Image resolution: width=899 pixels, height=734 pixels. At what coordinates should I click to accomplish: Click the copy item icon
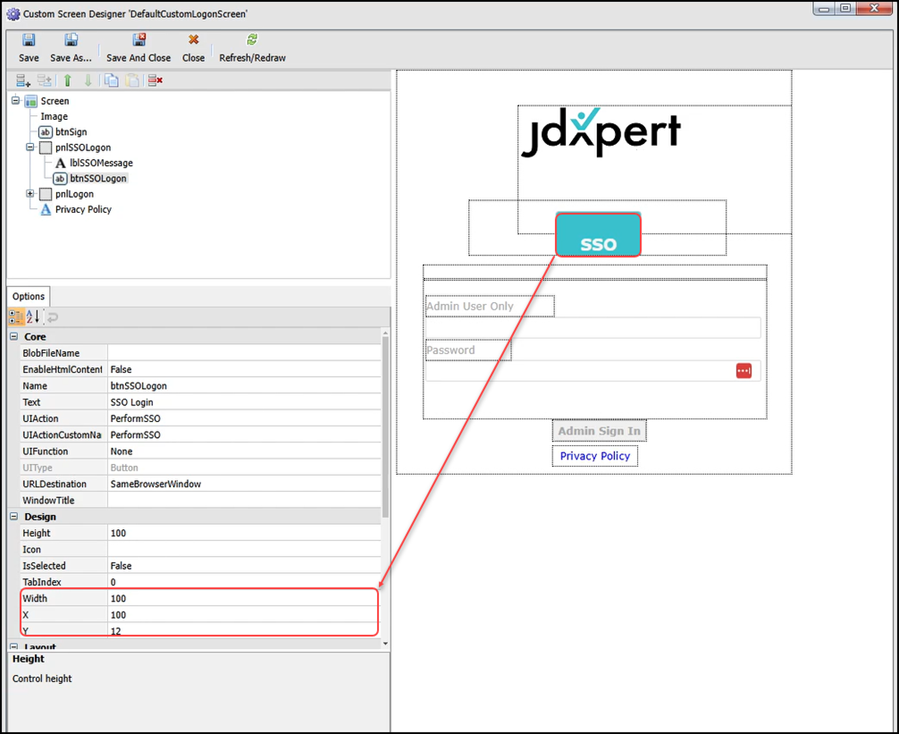click(x=111, y=81)
